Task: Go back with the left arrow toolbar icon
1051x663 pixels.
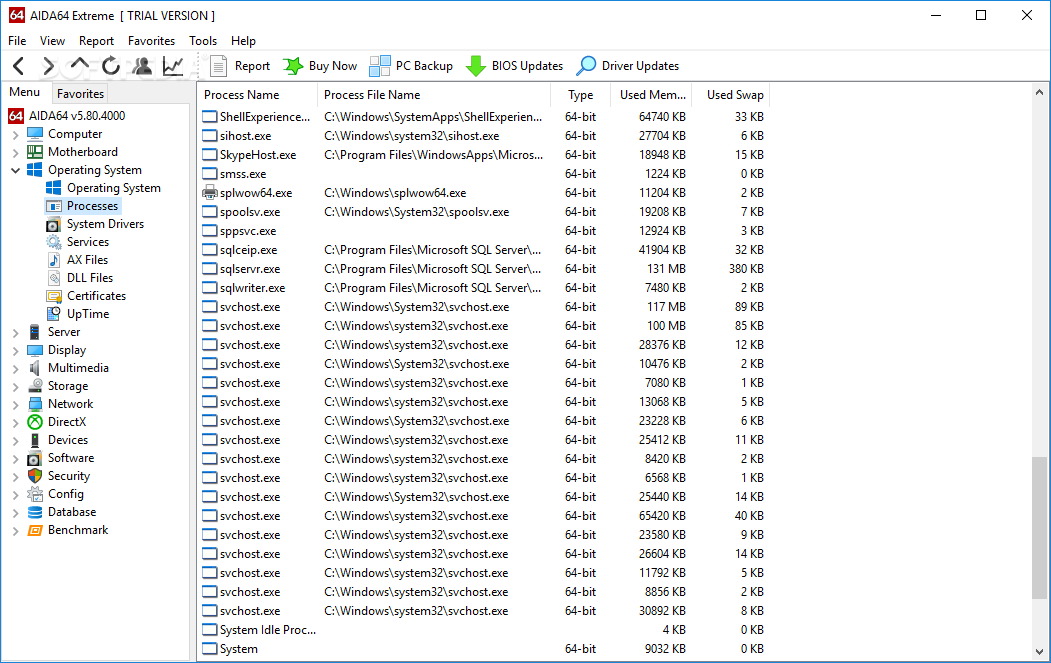Action: [x=19, y=66]
